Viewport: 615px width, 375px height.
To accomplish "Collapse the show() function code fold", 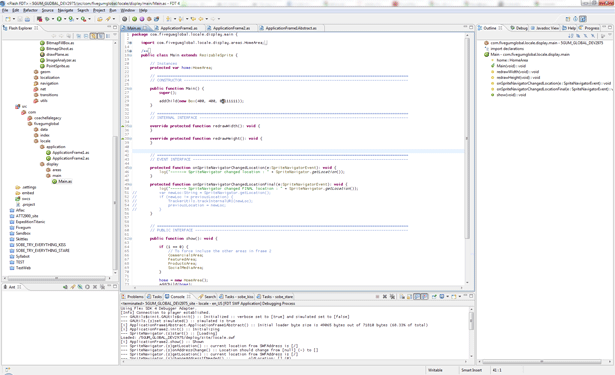I will tap(130, 238).
